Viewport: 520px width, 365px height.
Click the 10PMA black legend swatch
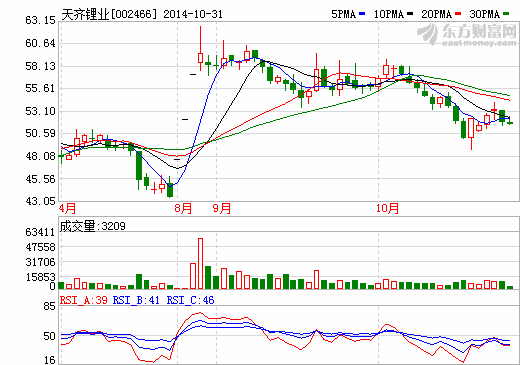(410, 14)
